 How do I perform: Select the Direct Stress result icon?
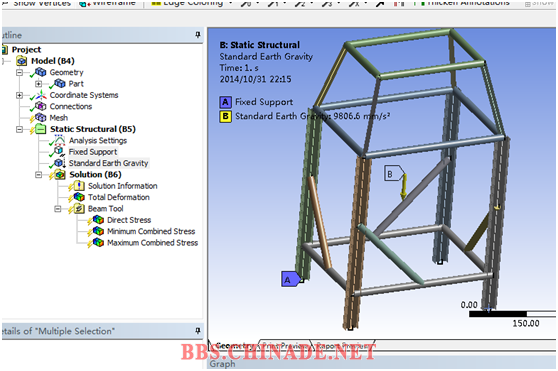point(98,220)
